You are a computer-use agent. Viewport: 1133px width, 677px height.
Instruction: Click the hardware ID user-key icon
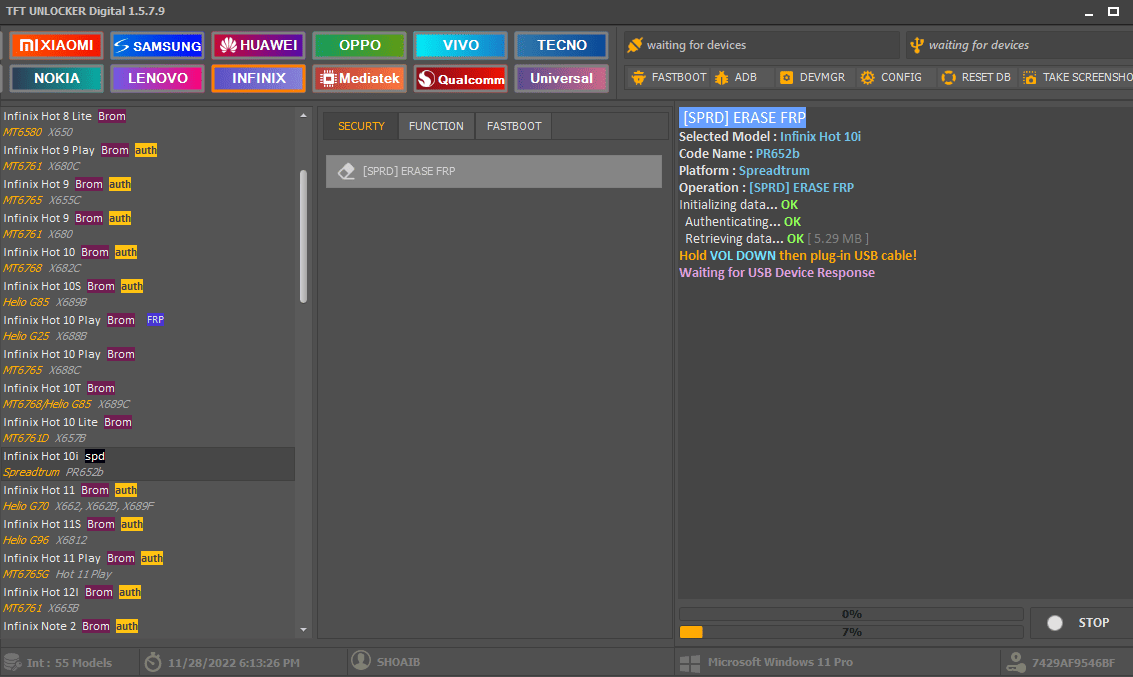coord(1016,662)
